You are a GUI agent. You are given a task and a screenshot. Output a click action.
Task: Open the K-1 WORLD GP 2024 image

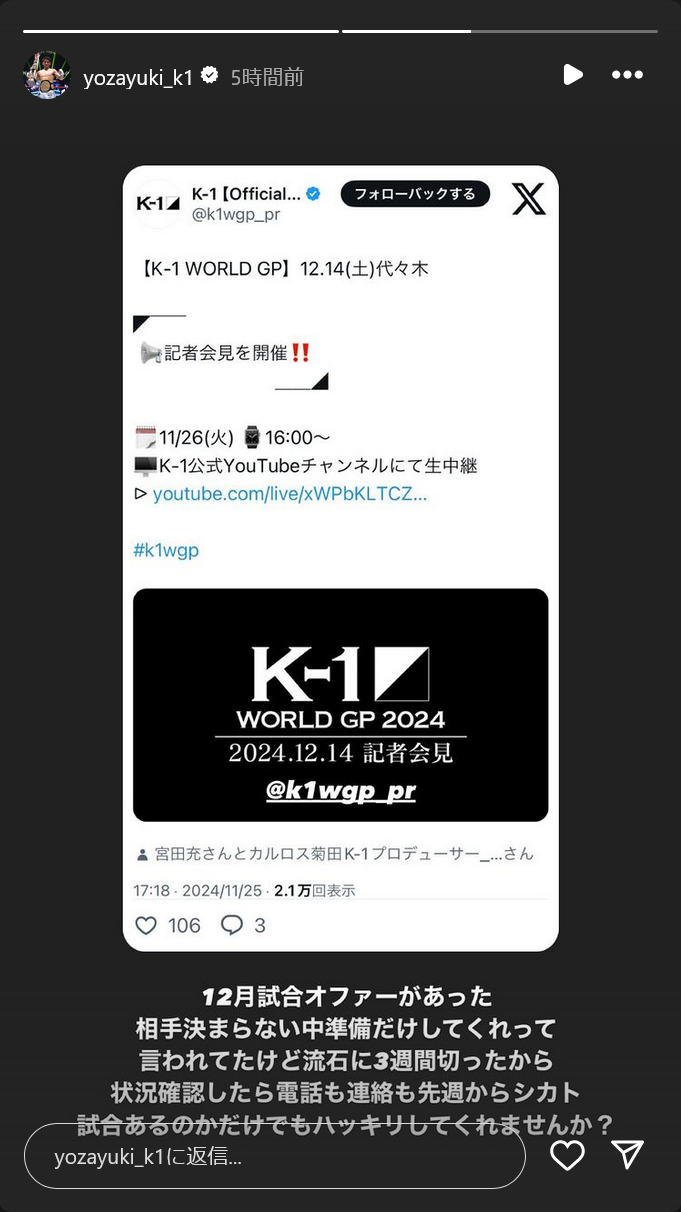tap(341, 705)
